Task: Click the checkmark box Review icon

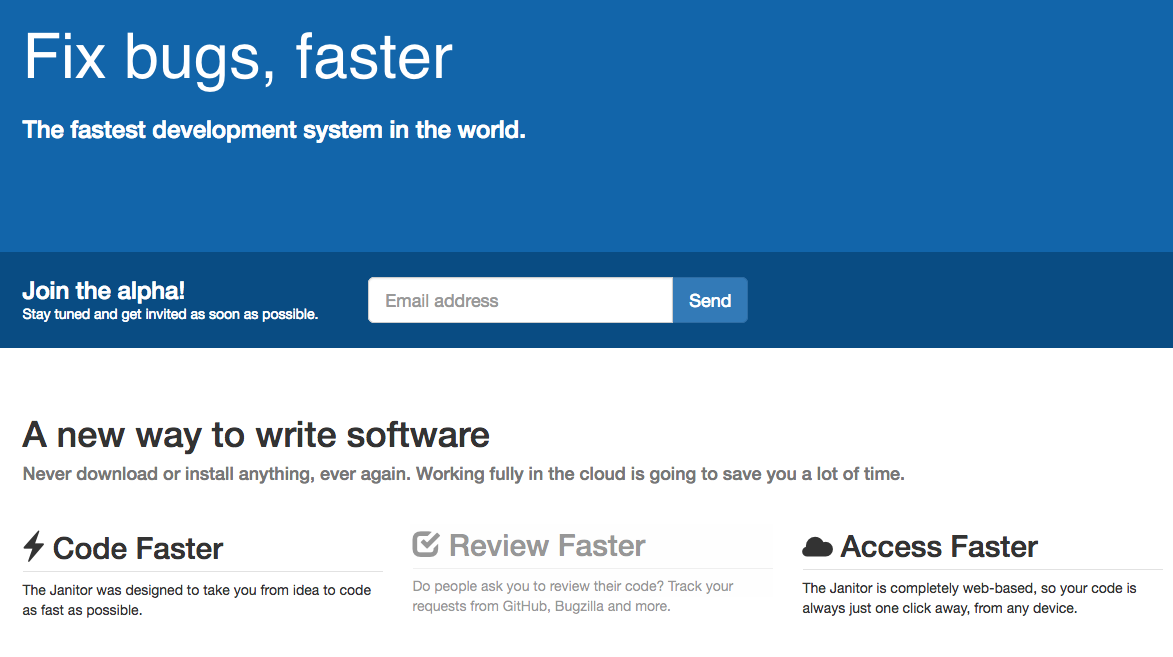Action: pyautogui.click(x=426, y=544)
